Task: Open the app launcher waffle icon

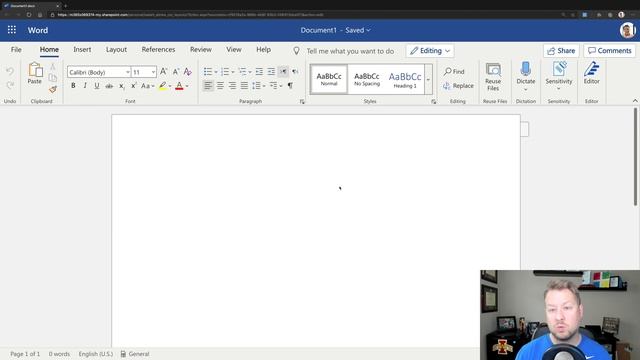Action: pos(12,30)
